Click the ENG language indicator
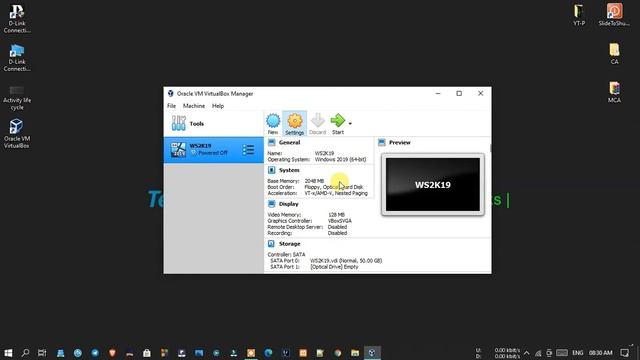This screenshot has width=640, height=360. pos(578,353)
